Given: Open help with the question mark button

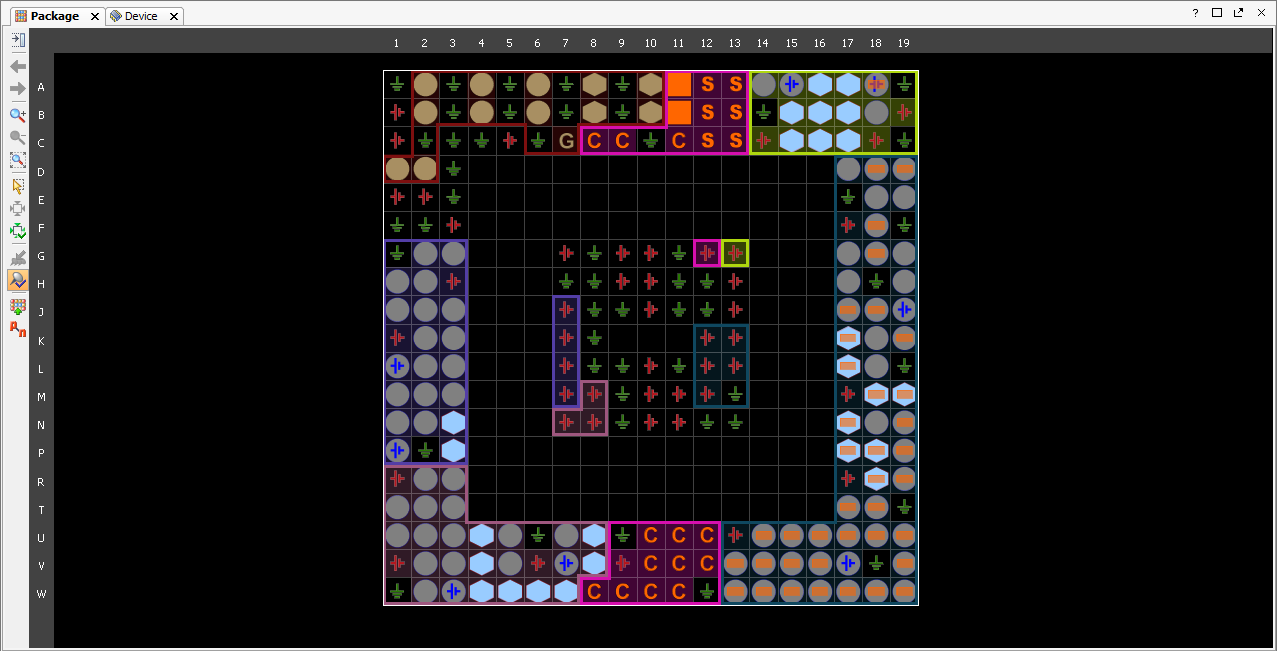Looking at the screenshot, I should coord(1195,13).
